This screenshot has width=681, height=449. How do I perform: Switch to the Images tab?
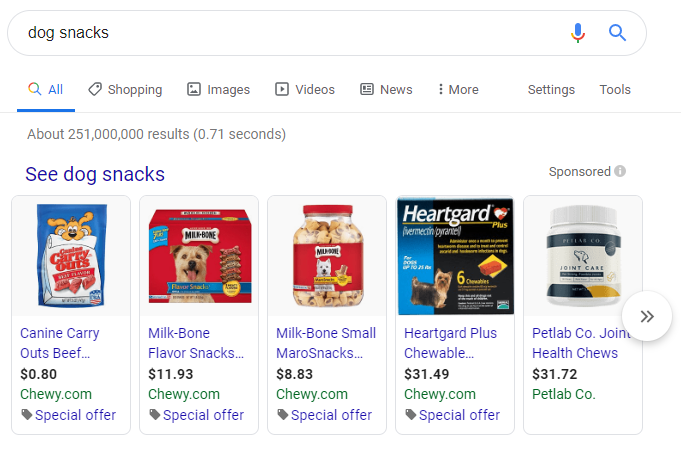[x=218, y=90]
